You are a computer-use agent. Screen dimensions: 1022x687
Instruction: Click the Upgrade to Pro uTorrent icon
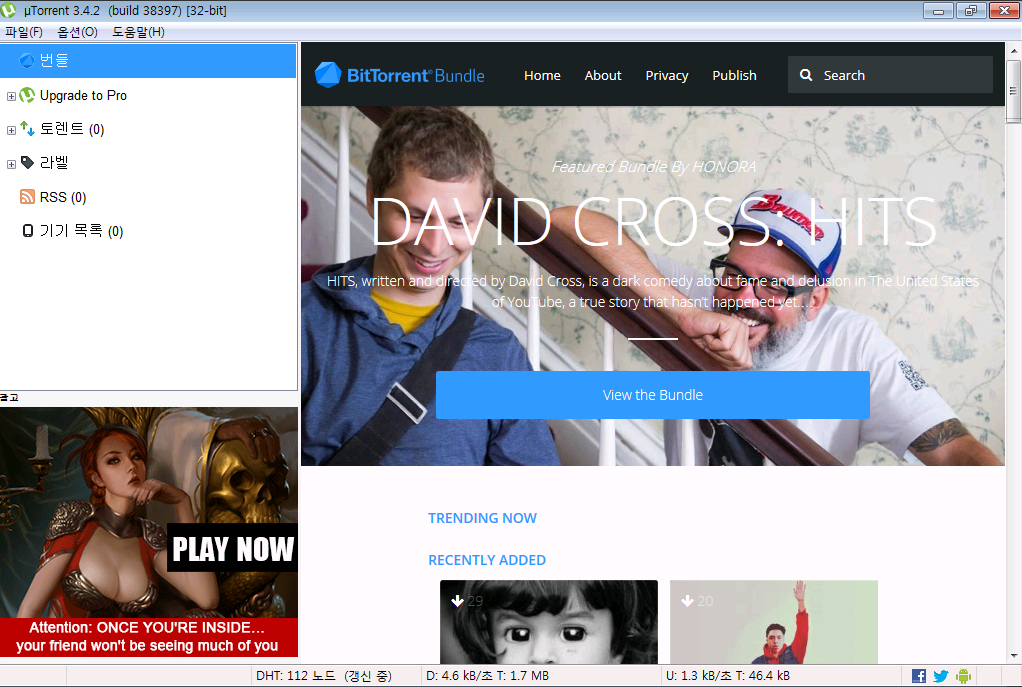click(x=27, y=95)
